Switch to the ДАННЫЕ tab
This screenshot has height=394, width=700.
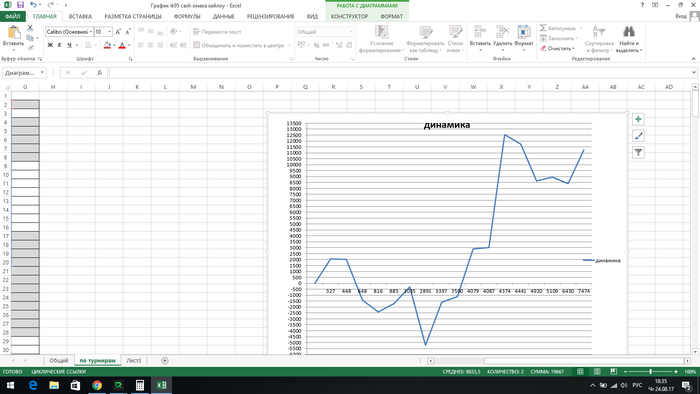point(224,17)
